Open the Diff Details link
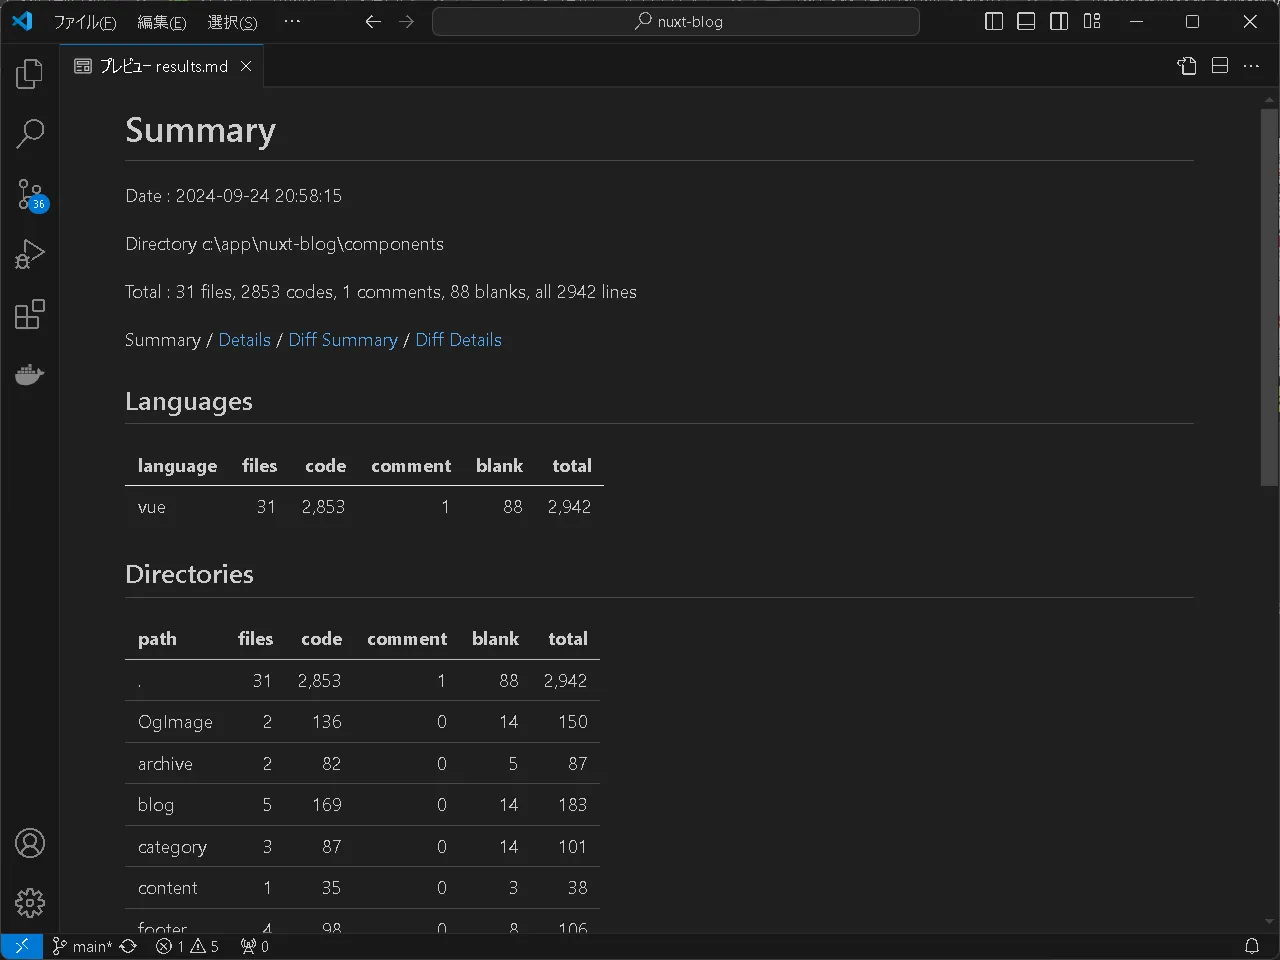 point(458,340)
